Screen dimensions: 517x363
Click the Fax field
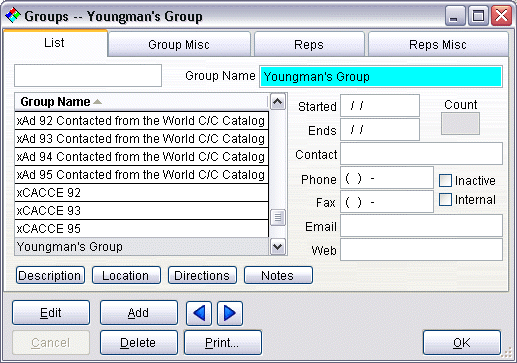point(387,202)
